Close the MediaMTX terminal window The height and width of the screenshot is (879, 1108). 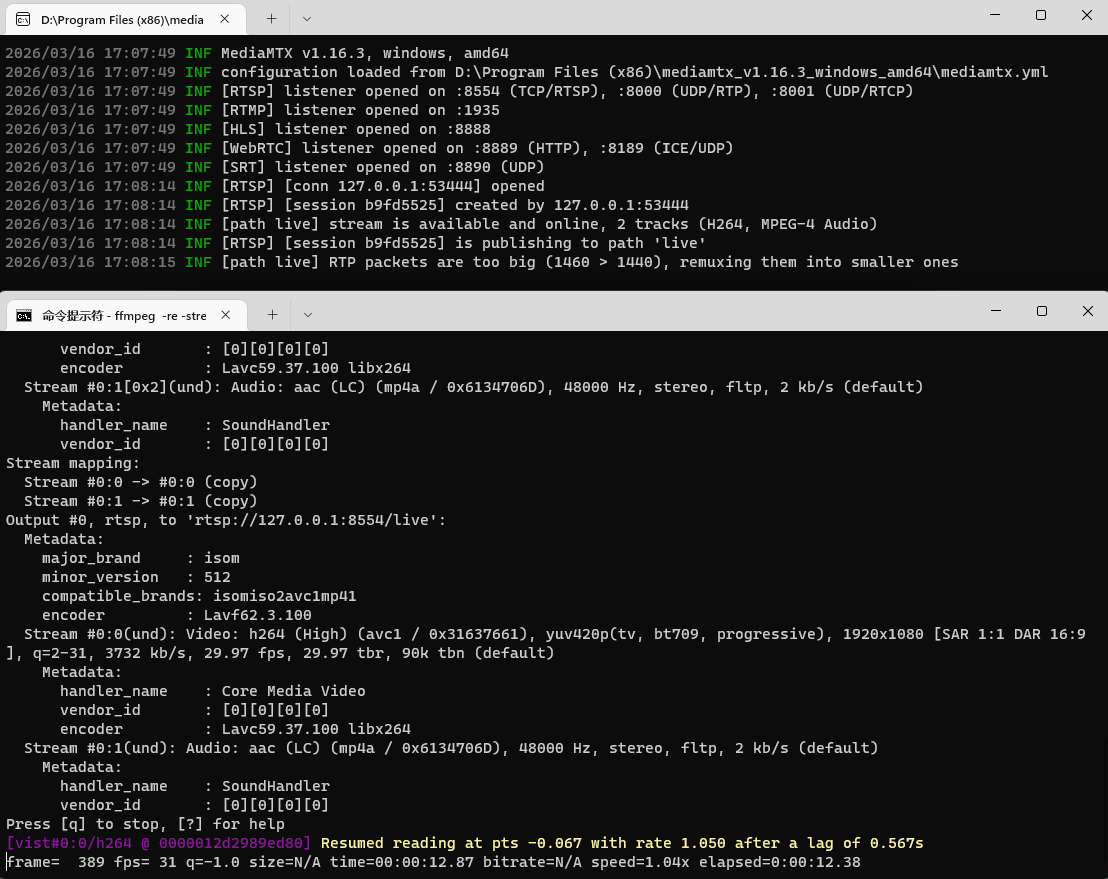point(1086,15)
